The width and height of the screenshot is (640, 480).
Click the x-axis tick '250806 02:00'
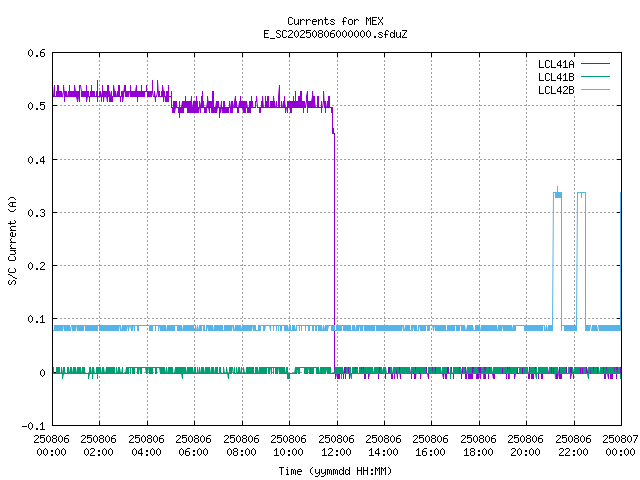pyautogui.click(x=99, y=446)
